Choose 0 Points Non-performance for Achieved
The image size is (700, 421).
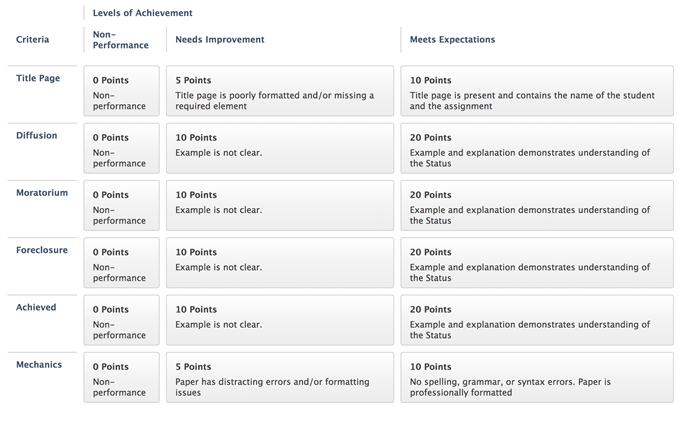[x=121, y=320]
